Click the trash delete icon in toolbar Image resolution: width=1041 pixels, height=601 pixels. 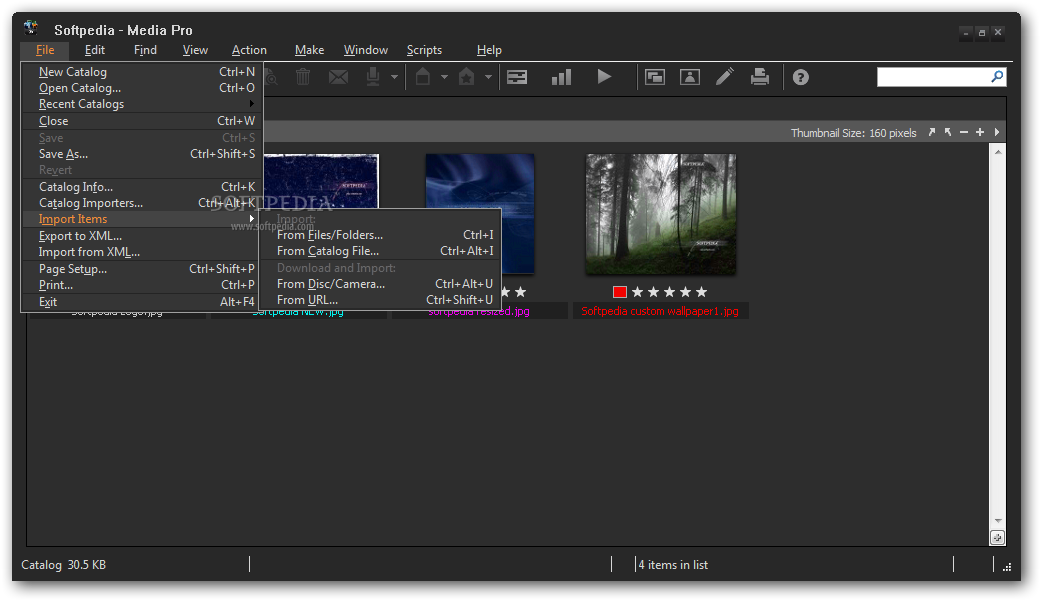point(303,77)
